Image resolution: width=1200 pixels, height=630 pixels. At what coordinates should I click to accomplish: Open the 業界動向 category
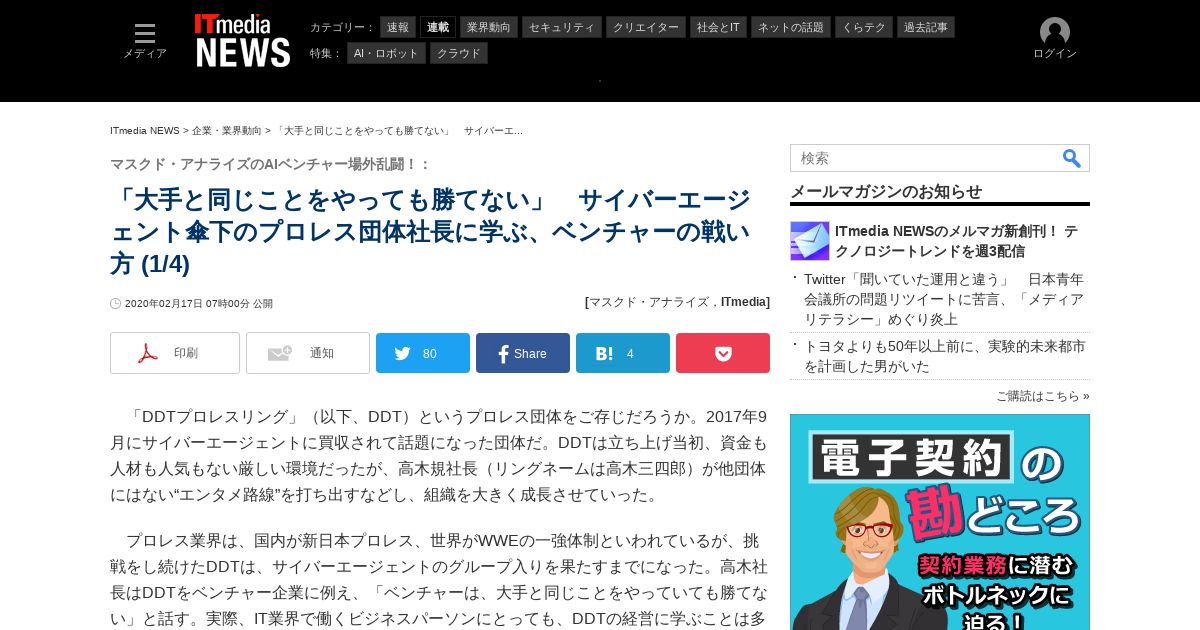pos(489,27)
